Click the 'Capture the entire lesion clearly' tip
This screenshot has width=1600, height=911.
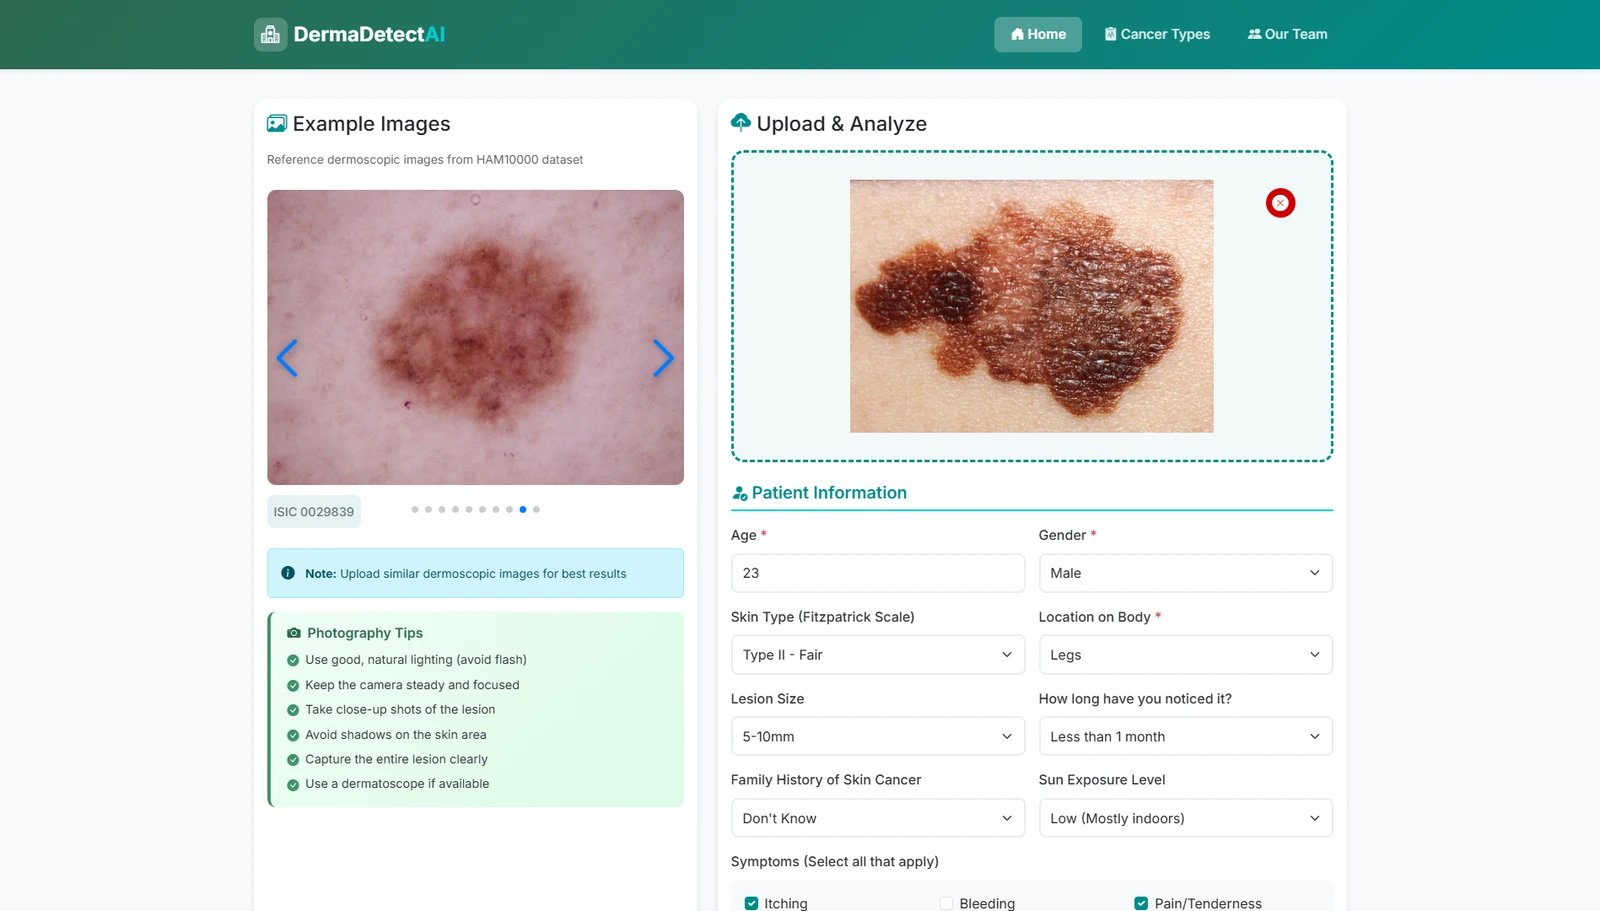[x=396, y=760]
